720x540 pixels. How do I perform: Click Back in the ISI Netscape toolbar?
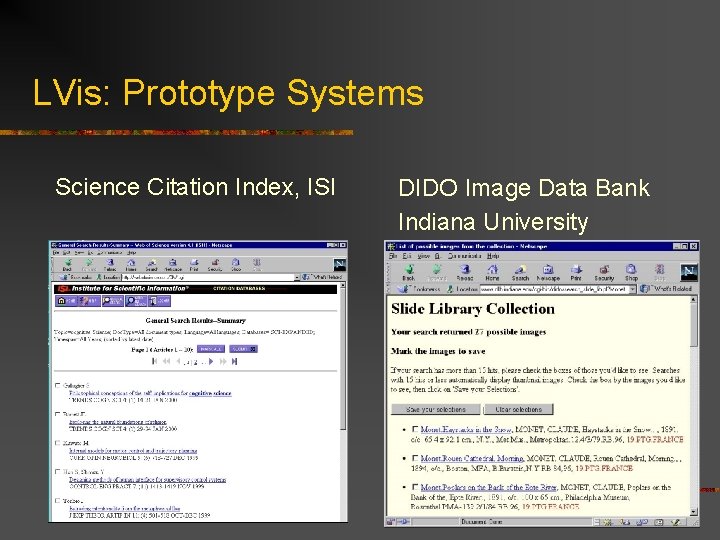click(x=68, y=264)
